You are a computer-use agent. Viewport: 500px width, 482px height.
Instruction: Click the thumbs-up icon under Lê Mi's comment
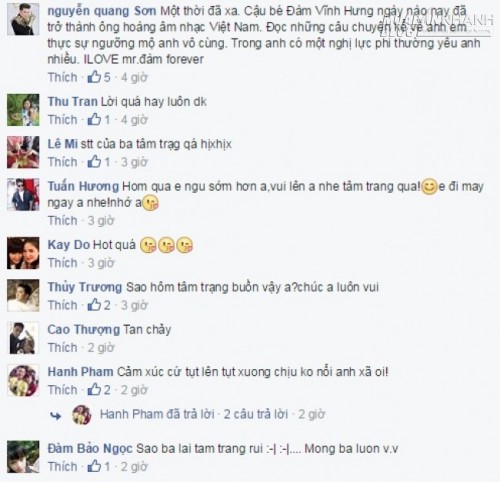tap(94, 162)
